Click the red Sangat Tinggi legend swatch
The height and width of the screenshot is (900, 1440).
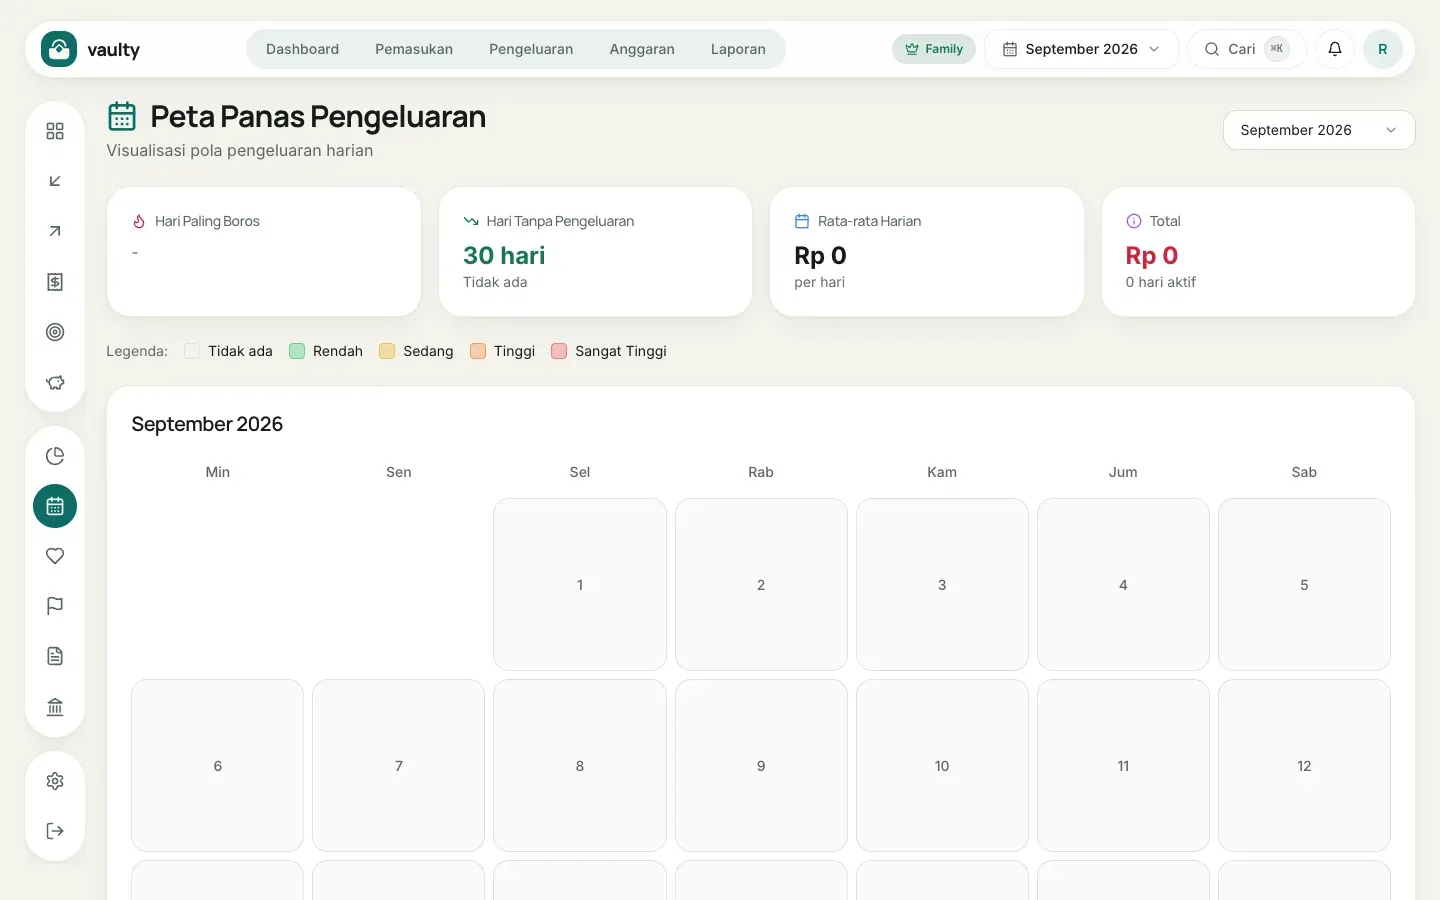coord(559,351)
